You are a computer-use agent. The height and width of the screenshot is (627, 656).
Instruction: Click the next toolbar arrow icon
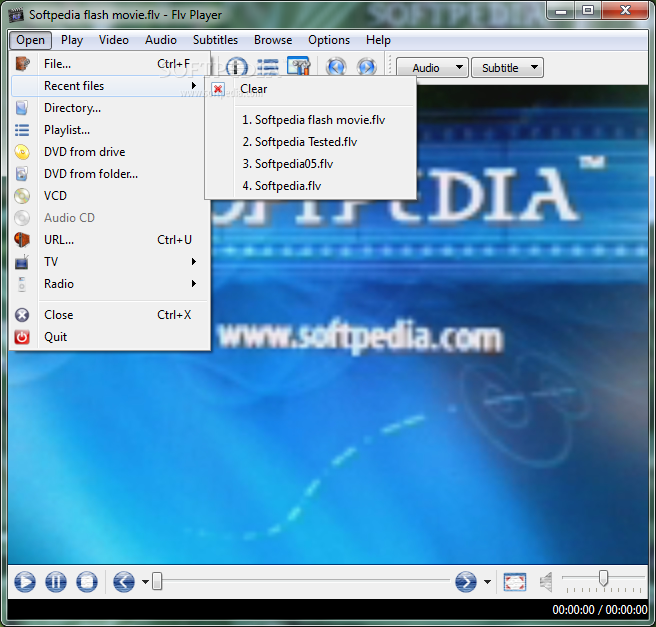click(x=367, y=67)
